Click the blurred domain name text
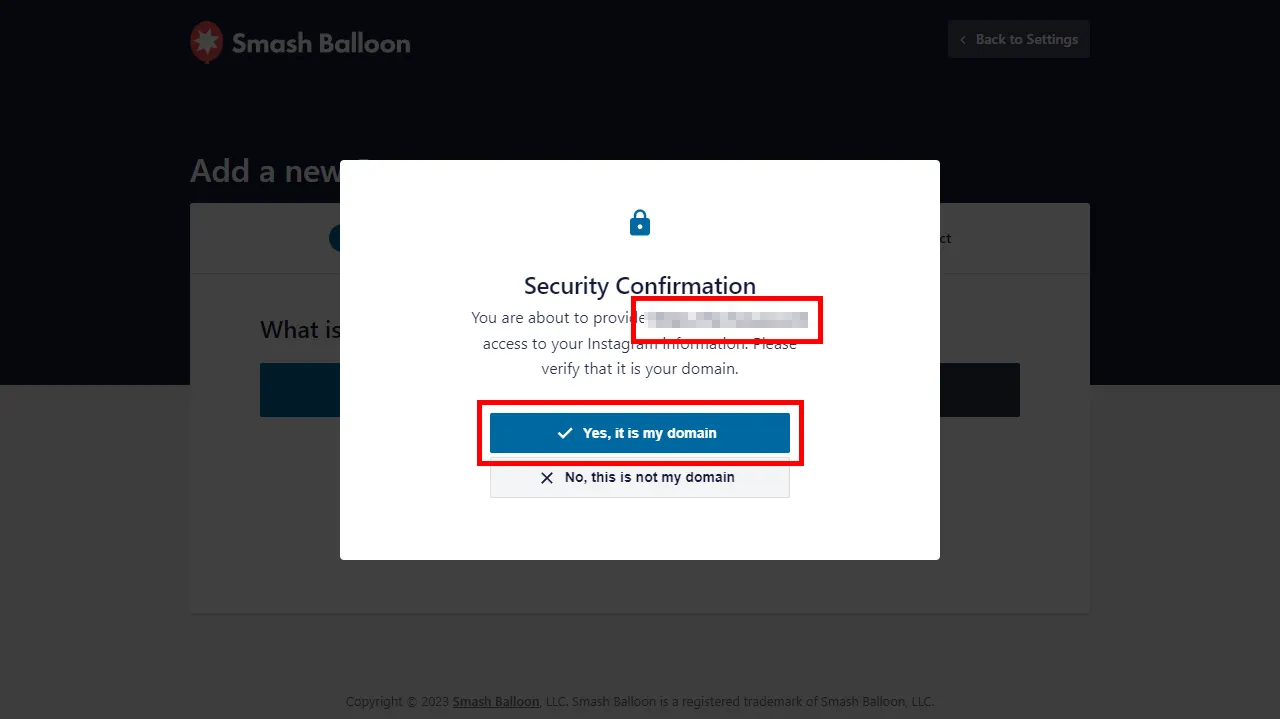Image resolution: width=1280 pixels, height=719 pixels. (x=727, y=319)
